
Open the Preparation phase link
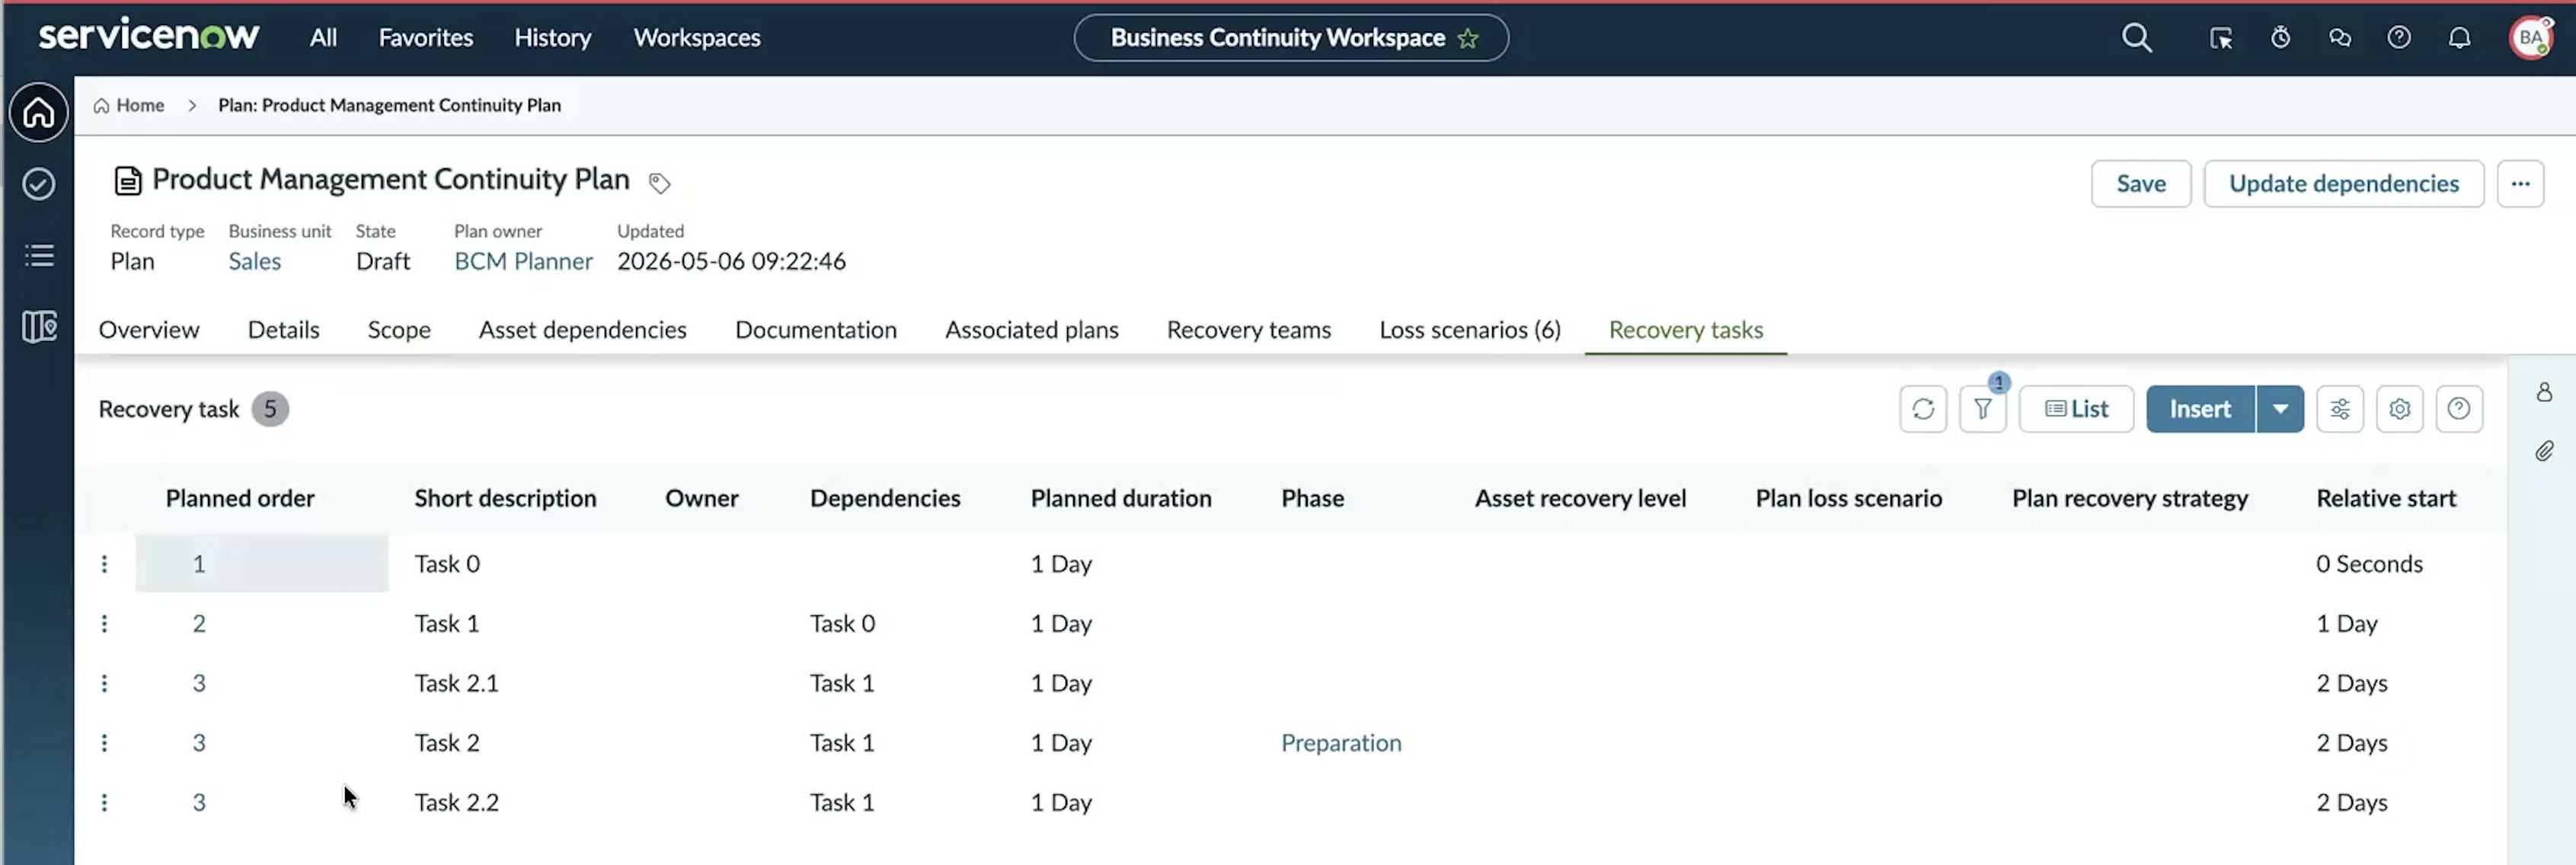coord(1341,743)
